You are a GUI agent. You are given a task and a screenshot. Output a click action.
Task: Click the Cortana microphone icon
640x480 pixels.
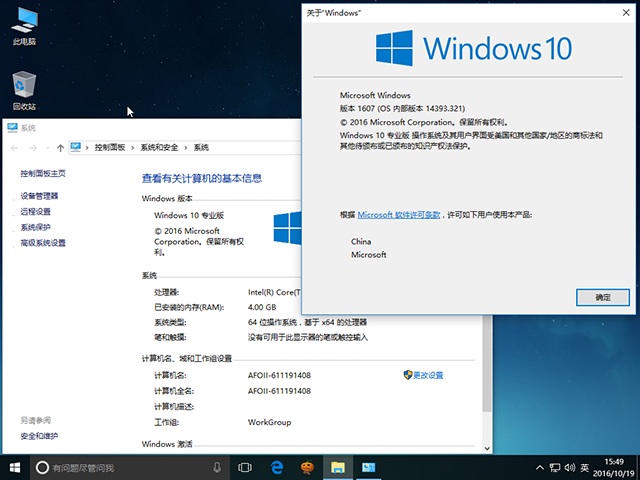(x=217, y=467)
